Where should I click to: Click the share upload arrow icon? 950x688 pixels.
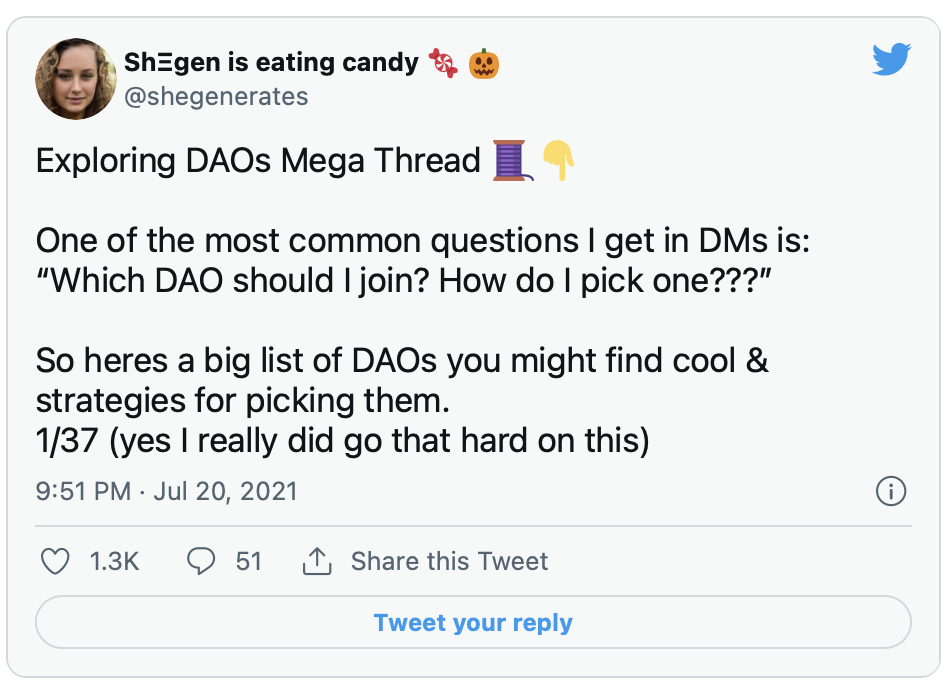tap(316, 561)
